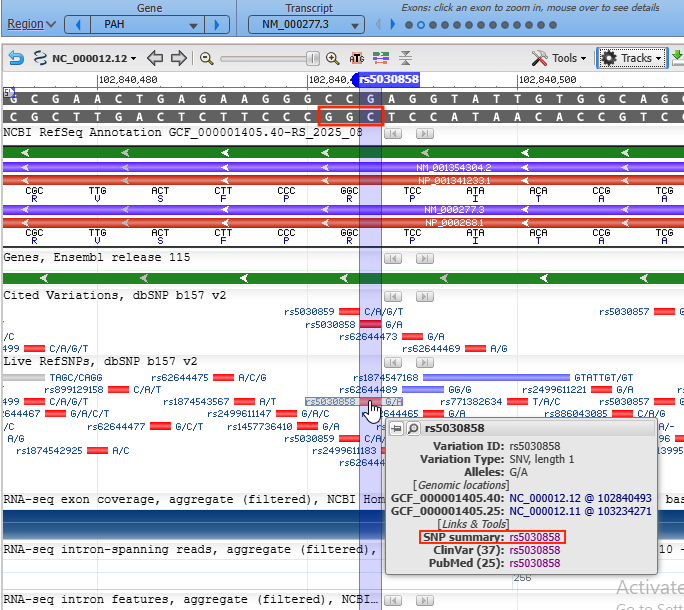The height and width of the screenshot is (610, 684).
Task: Zoom to sequence level with the ATG icon
Action: [x=356, y=58]
